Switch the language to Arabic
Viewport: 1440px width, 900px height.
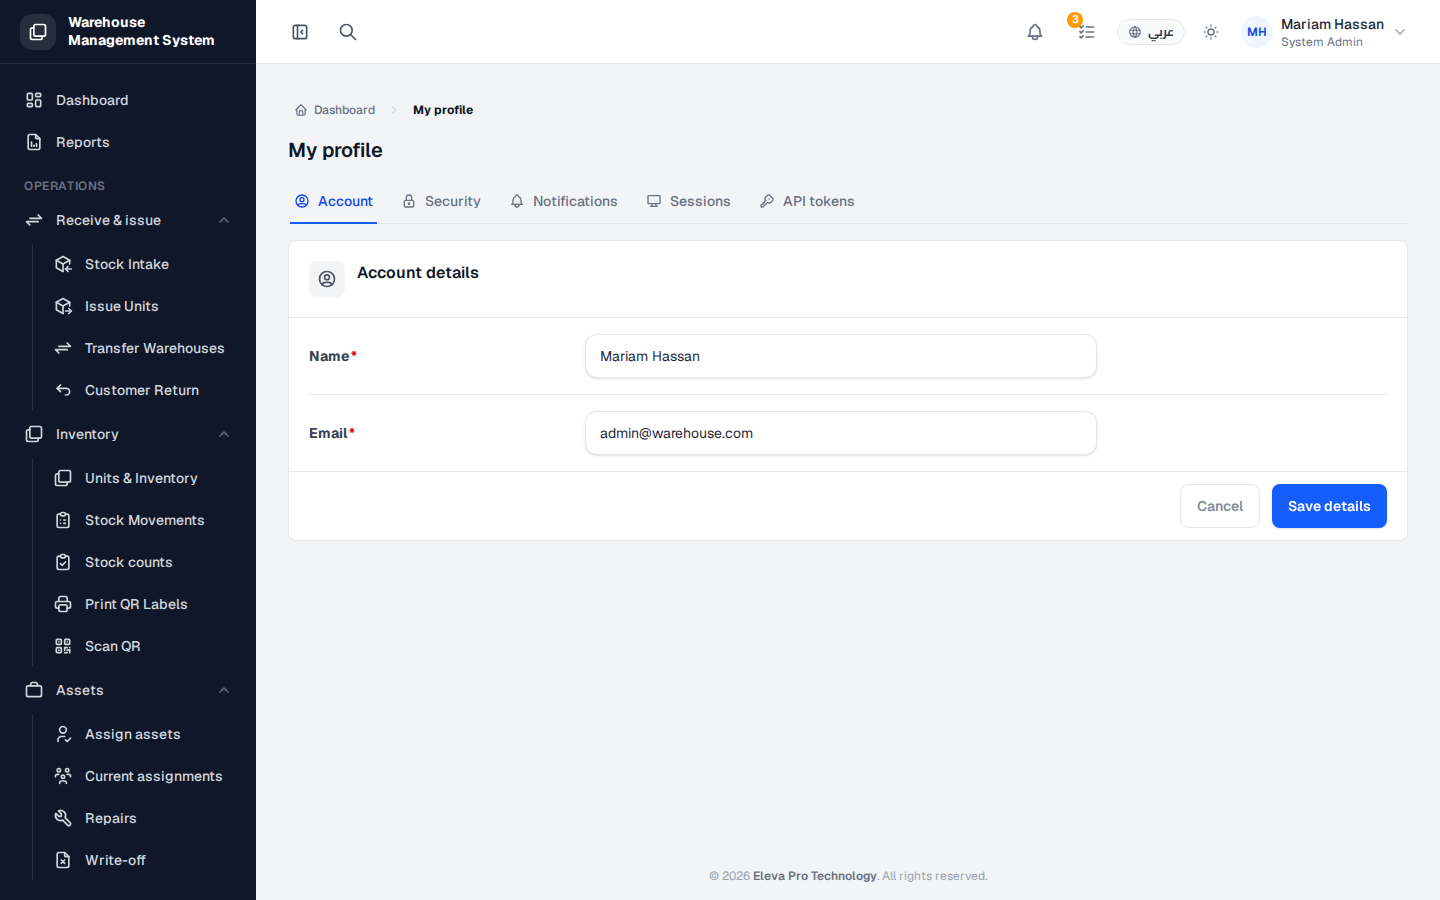[1151, 32]
